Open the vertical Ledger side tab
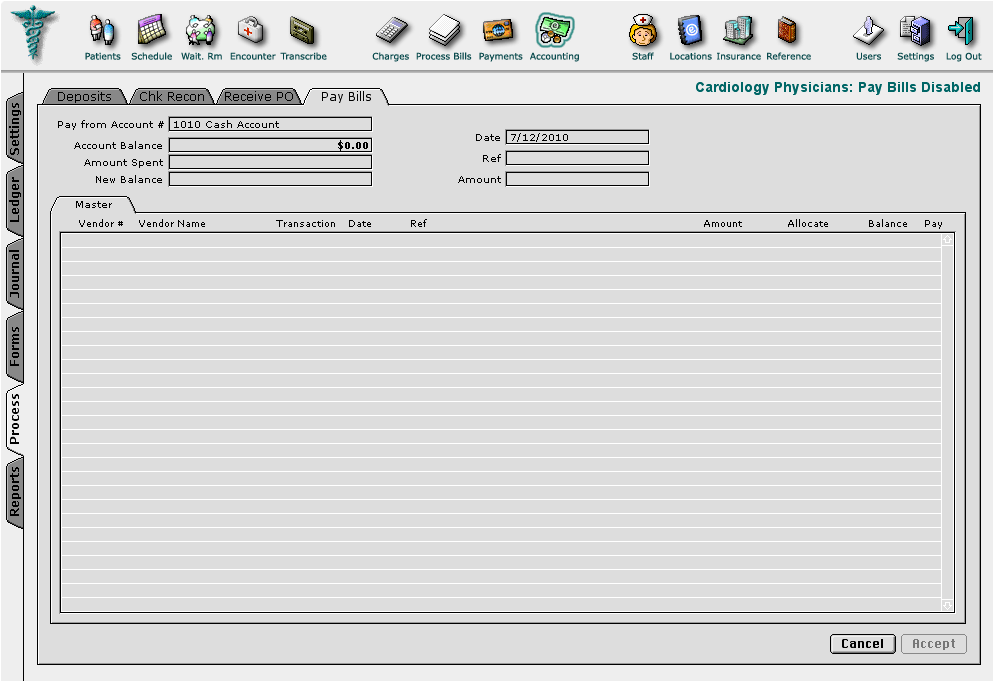Image resolution: width=993 pixels, height=681 pixels. (15, 200)
